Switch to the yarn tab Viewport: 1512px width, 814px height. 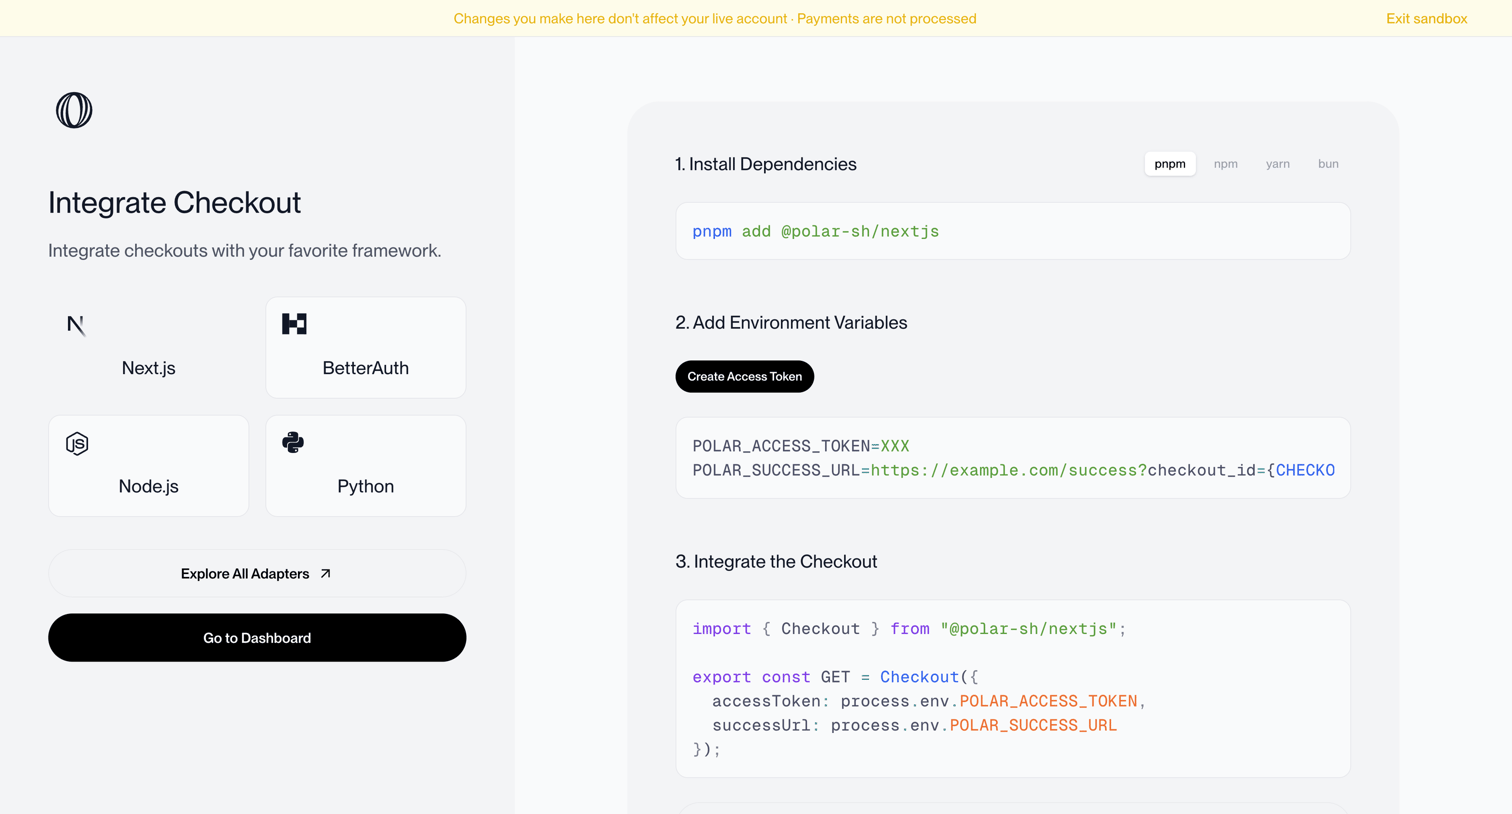pyautogui.click(x=1278, y=164)
